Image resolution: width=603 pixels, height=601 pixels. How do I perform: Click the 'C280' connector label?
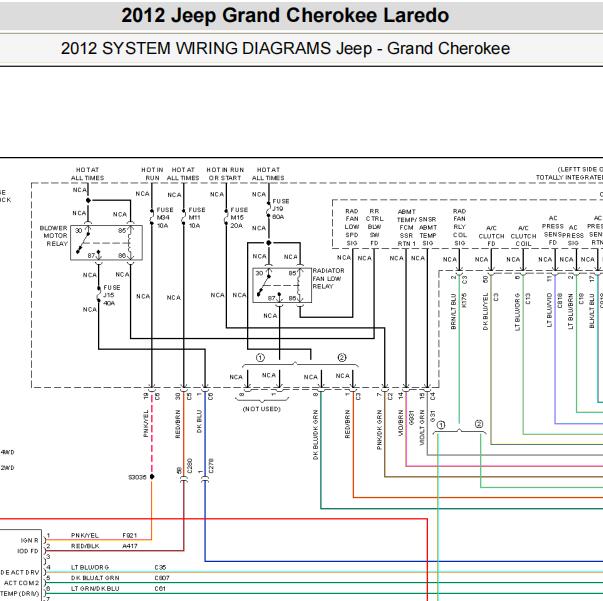point(189,466)
